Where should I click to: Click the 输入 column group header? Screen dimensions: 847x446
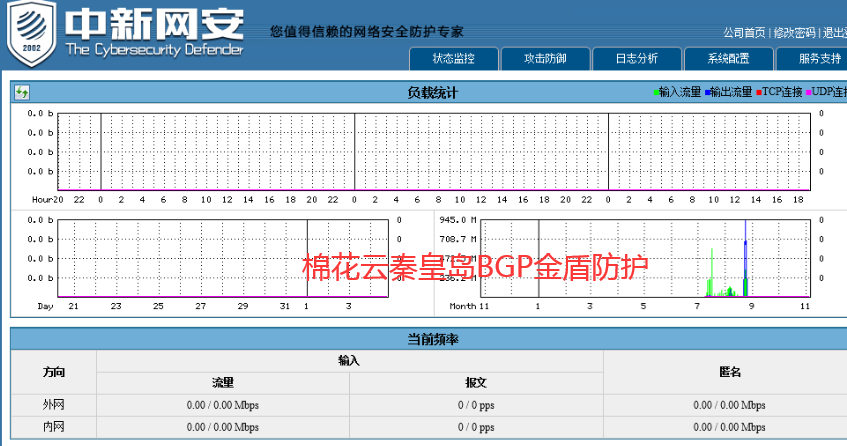pos(349,361)
